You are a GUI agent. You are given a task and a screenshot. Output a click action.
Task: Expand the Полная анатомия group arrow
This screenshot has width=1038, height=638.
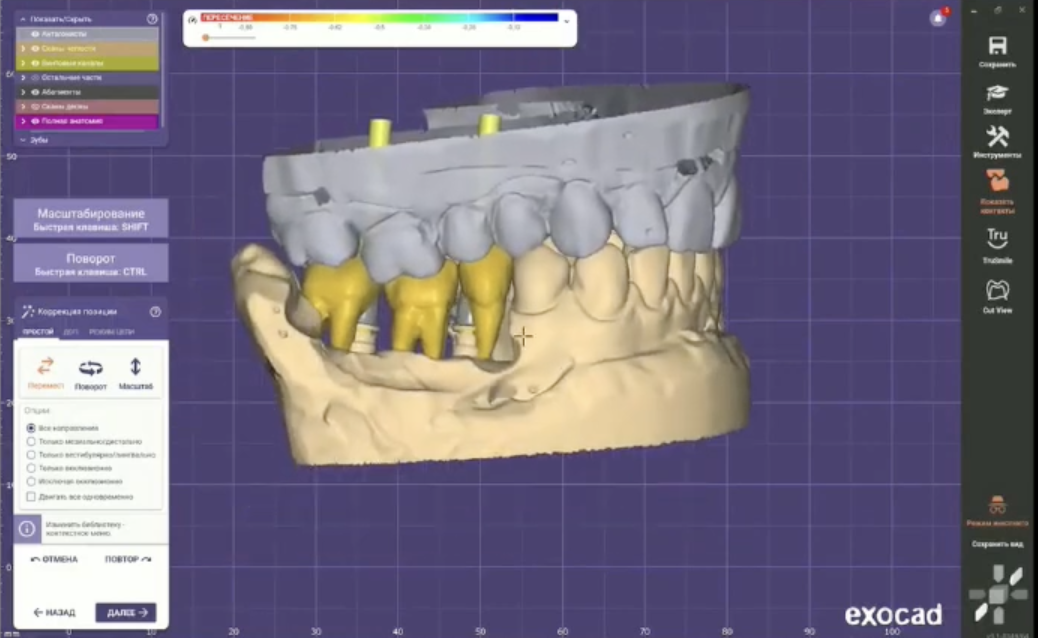[x=23, y=121]
